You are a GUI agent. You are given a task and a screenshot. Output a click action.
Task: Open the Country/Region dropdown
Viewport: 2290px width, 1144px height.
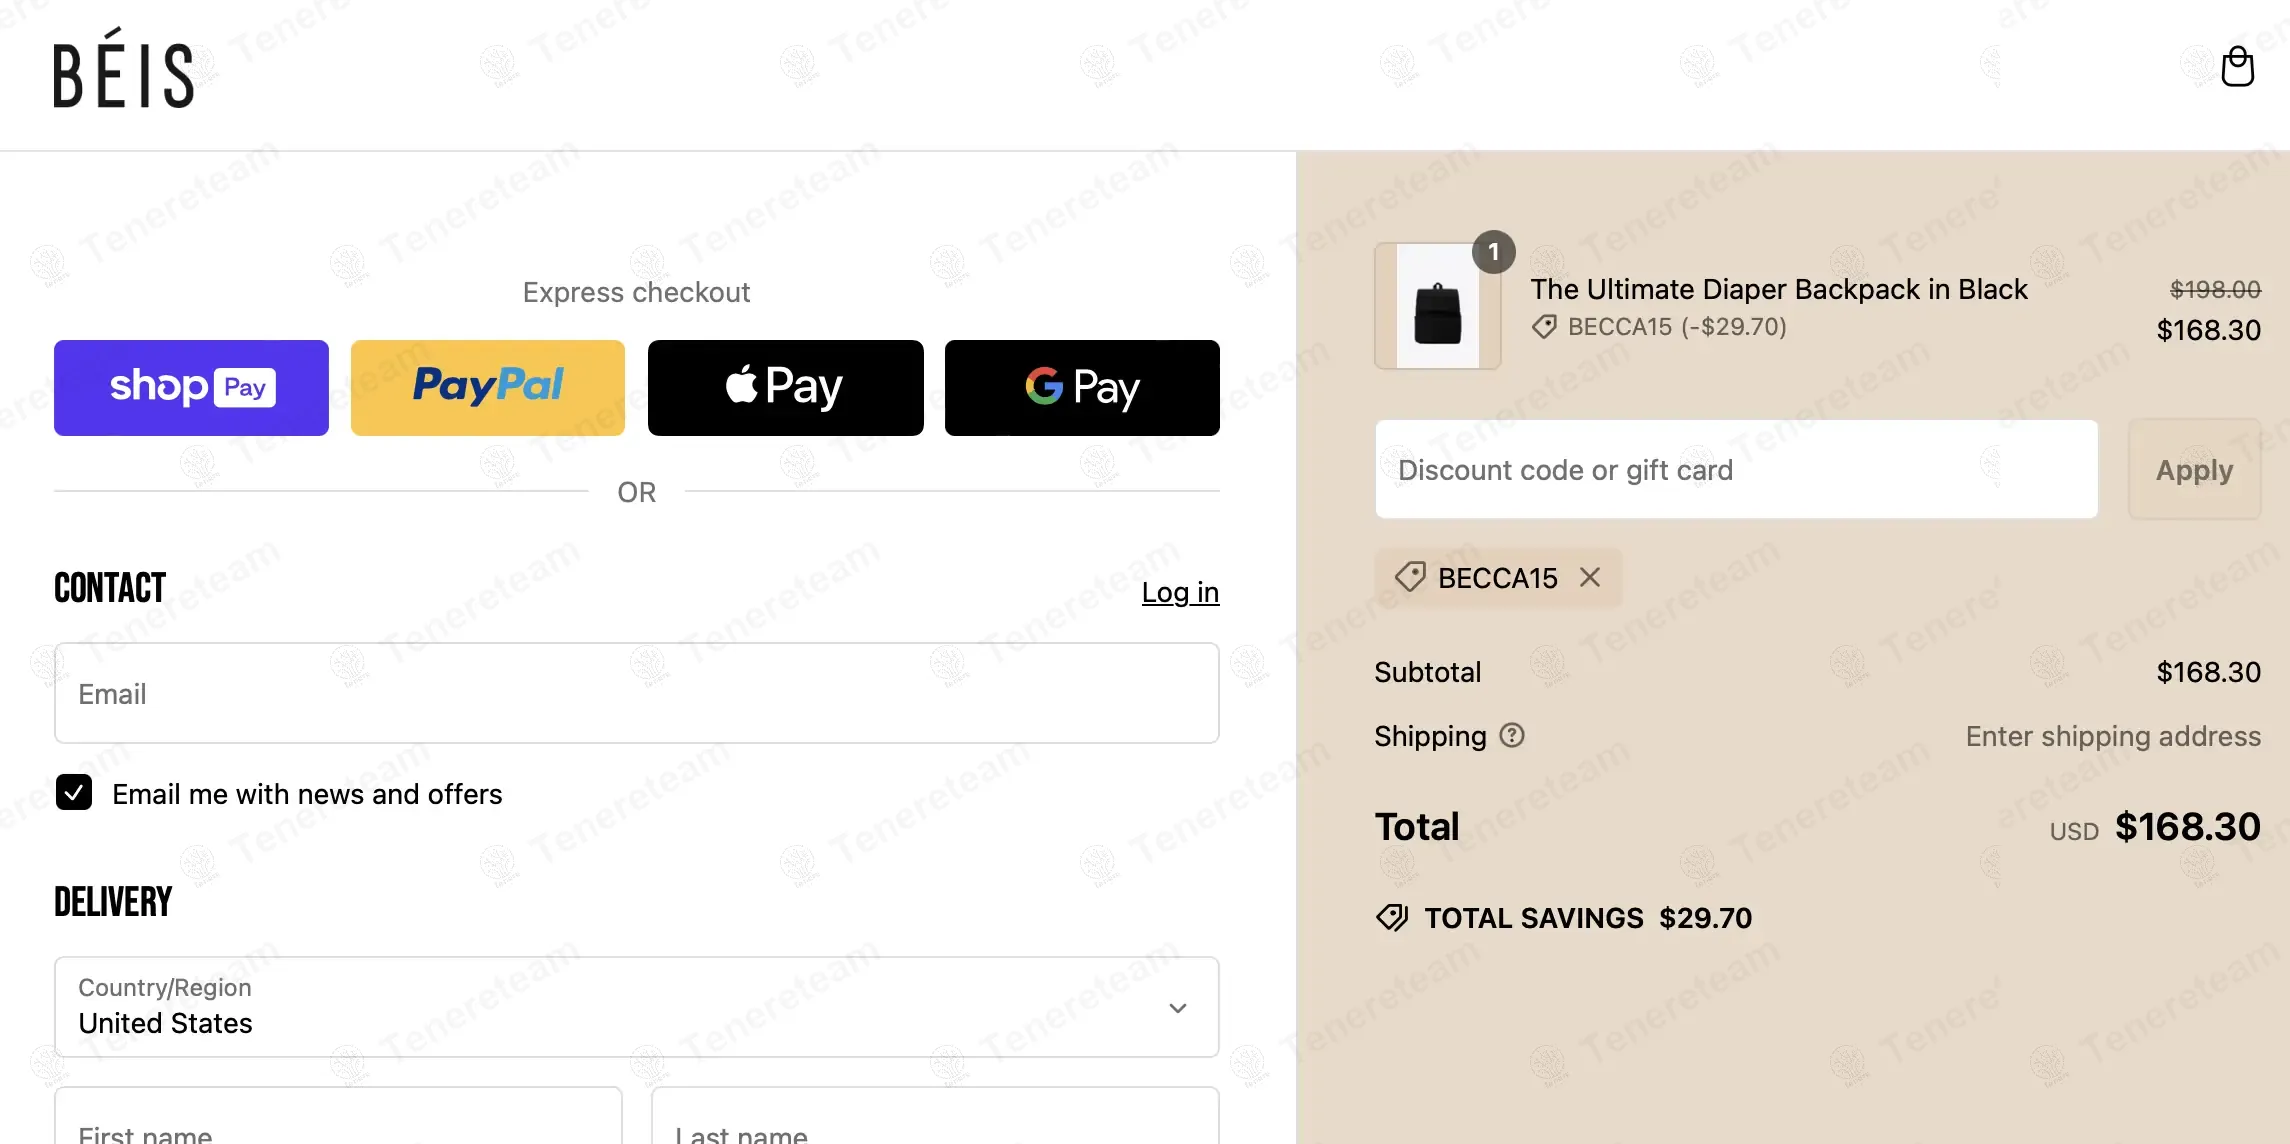[x=637, y=1007]
